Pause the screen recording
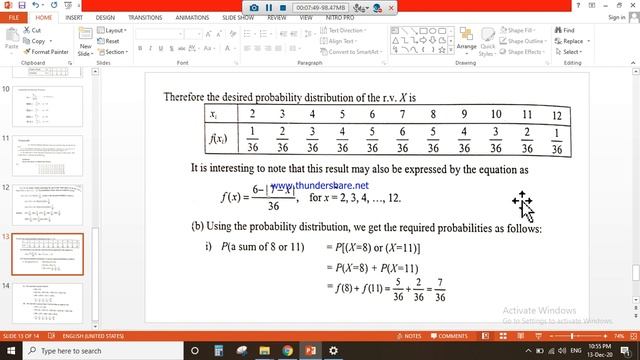Viewport: 640px width, 360px height. (x=269, y=8)
